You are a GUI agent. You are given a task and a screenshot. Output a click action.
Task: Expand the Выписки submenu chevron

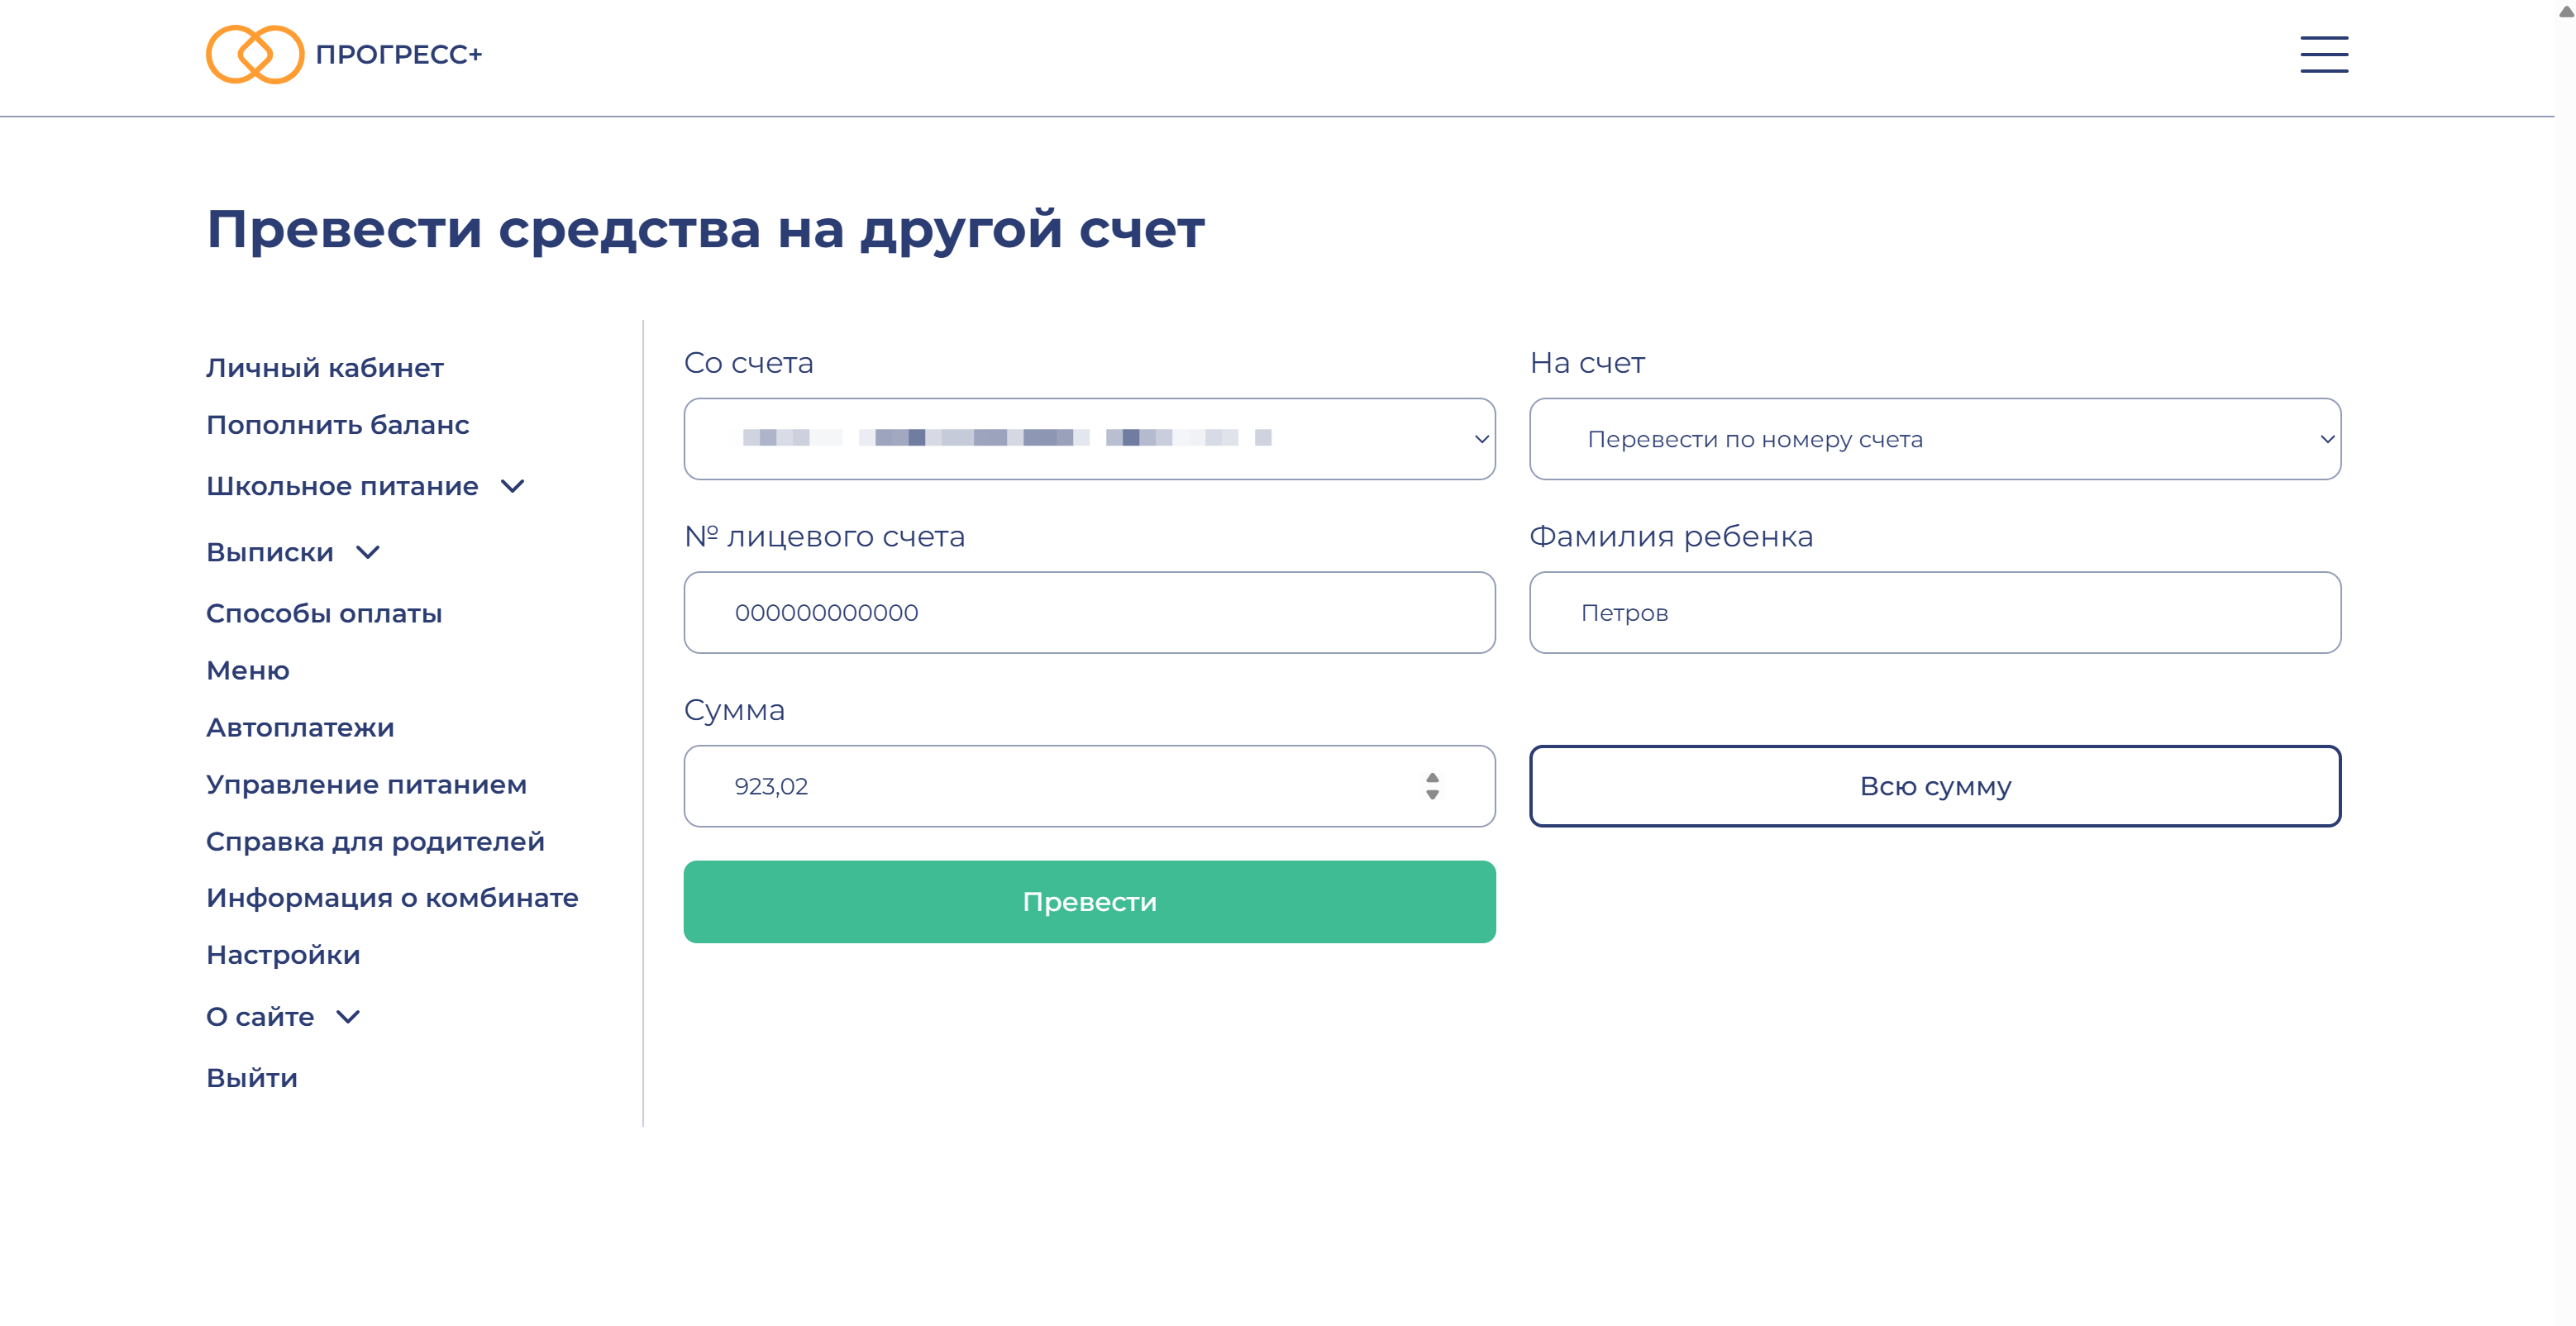point(368,553)
